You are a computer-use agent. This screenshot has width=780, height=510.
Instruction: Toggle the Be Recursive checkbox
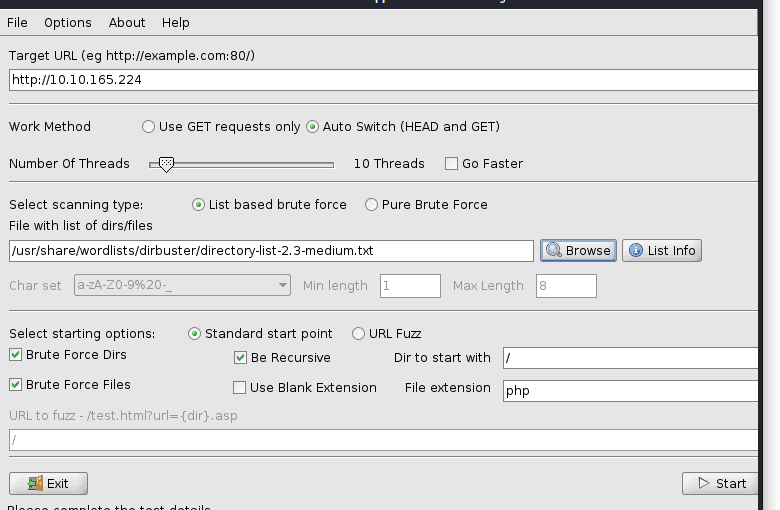point(240,358)
